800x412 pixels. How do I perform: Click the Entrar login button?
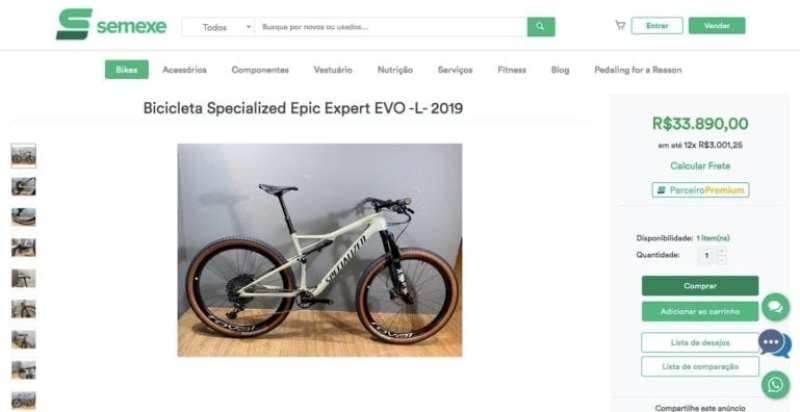pyautogui.click(x=657, y=25)
